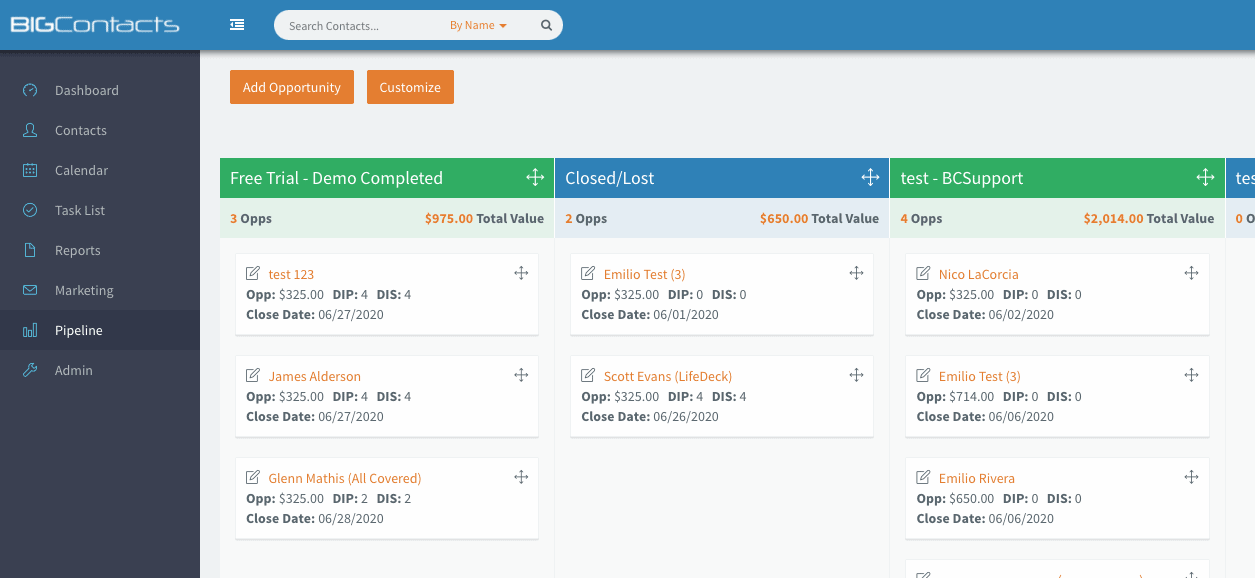Open Scott Evans (LifeDeck) link
The width and height of the screenshot is (1255, 578).
[668, 376]
